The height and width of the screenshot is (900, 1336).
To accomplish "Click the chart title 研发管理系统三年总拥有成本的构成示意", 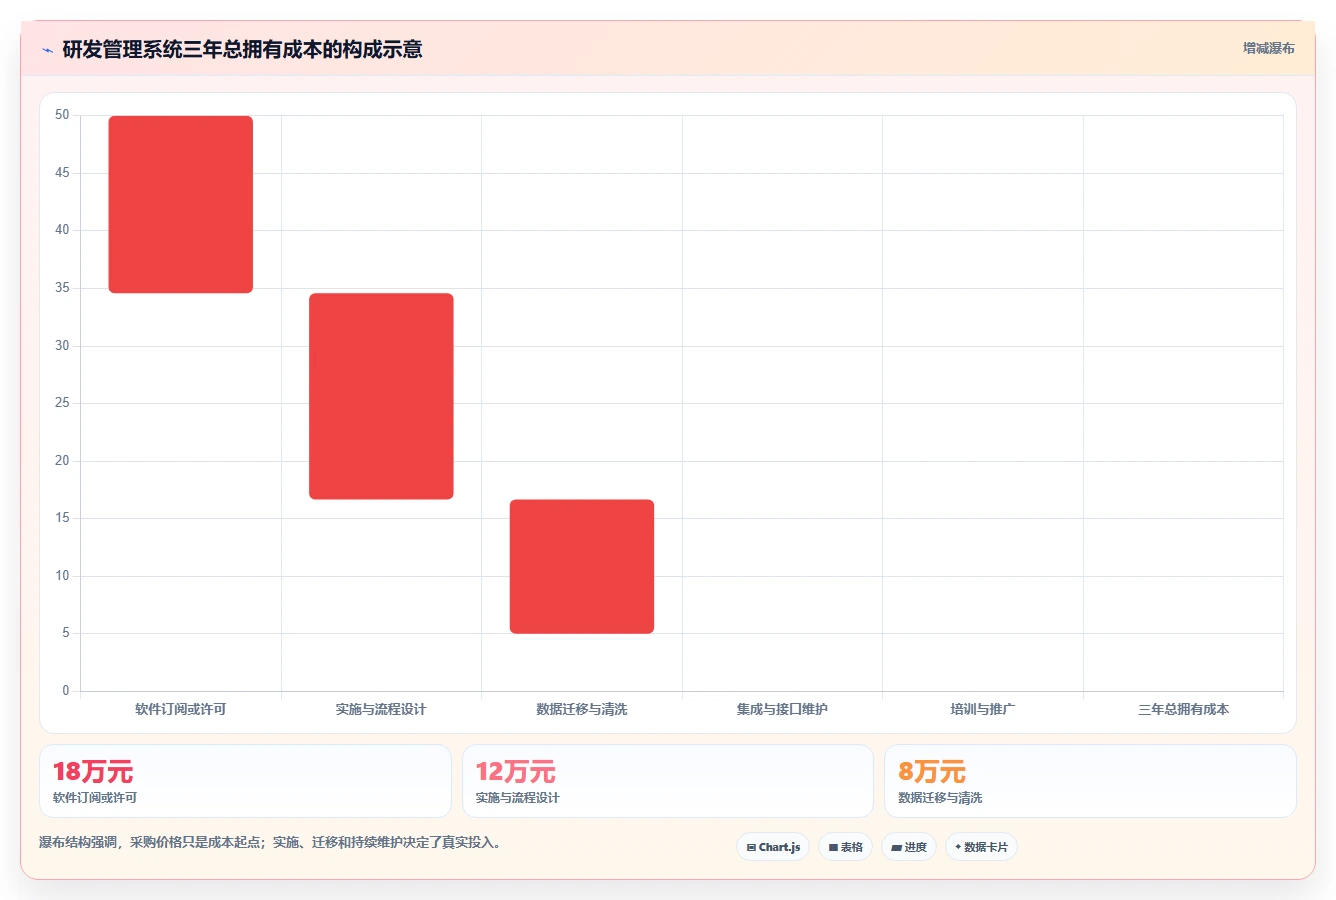I will [x=242, y=49].
